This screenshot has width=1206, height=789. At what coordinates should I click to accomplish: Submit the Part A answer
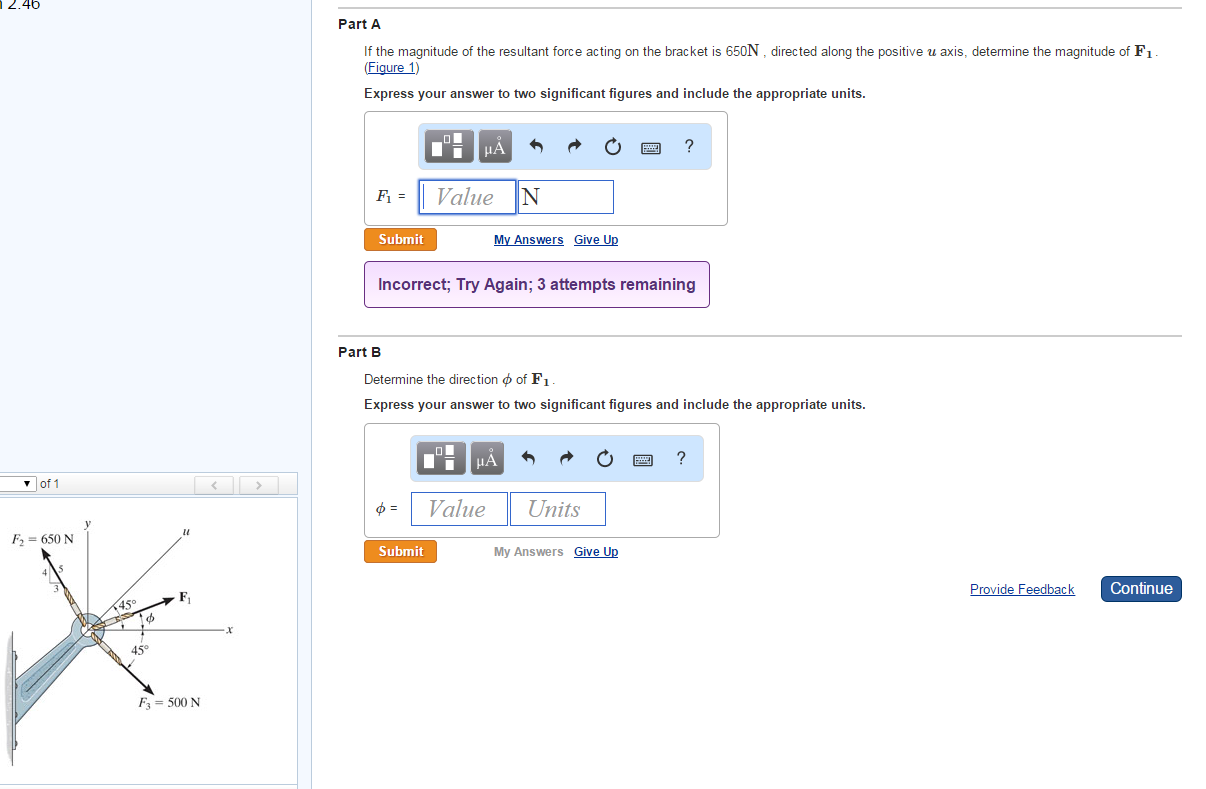click(400, 239)
